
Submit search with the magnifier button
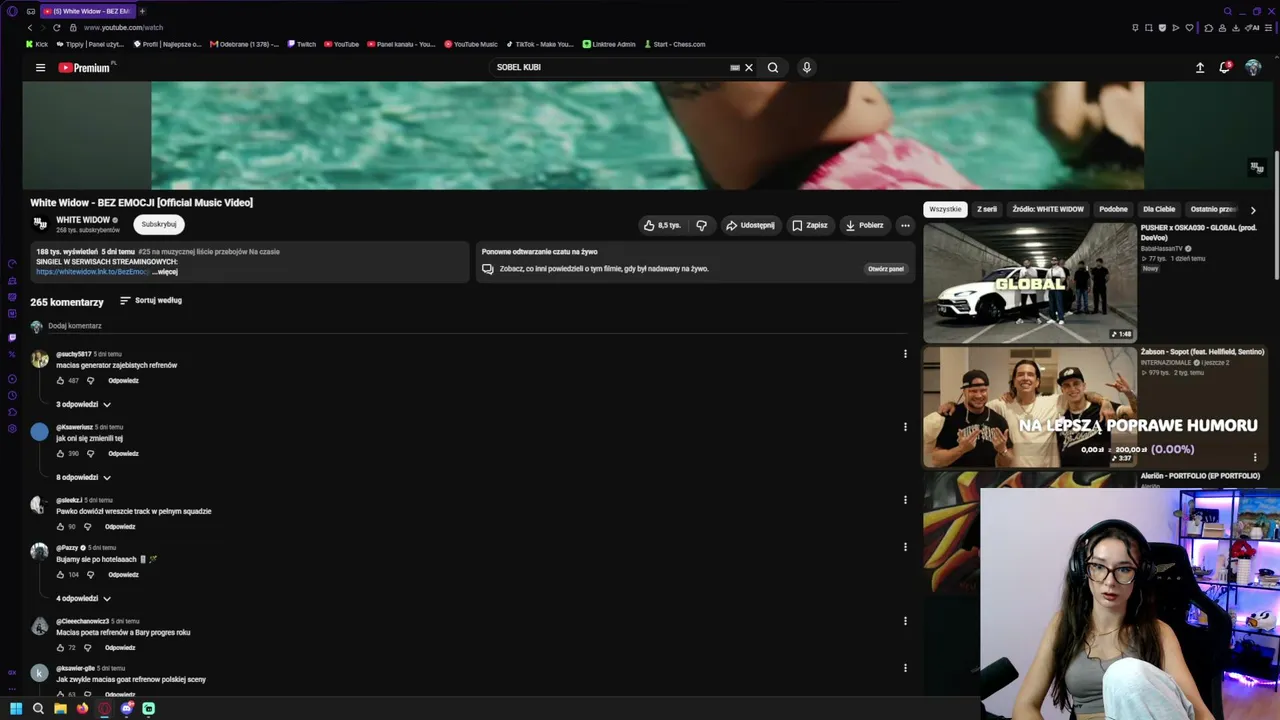coord(773,68)
